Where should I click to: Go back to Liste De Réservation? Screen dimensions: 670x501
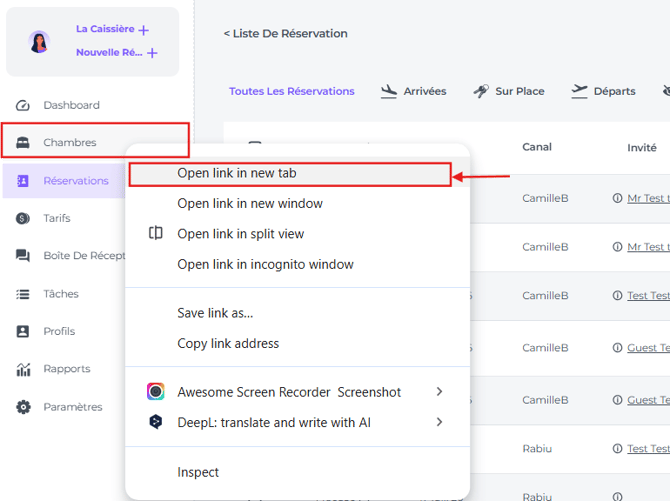tap(285, 34)
